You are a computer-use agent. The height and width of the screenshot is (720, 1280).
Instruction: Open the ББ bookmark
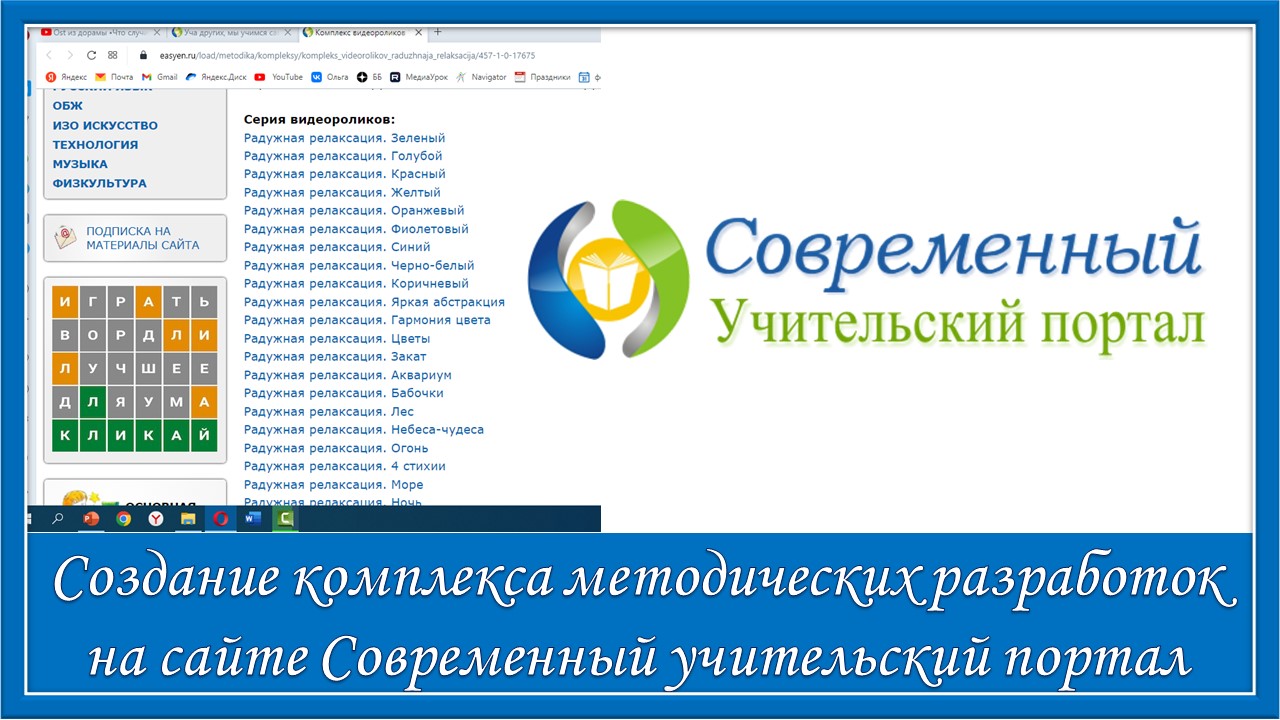370,77
